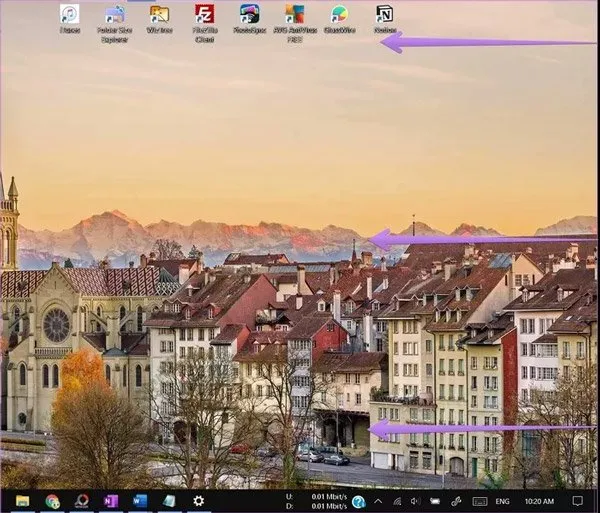This screenshot has width=600, height=513.
Task: Launch AVG AntiVirus Free from desktop
Action: click(x=294, y=15)
